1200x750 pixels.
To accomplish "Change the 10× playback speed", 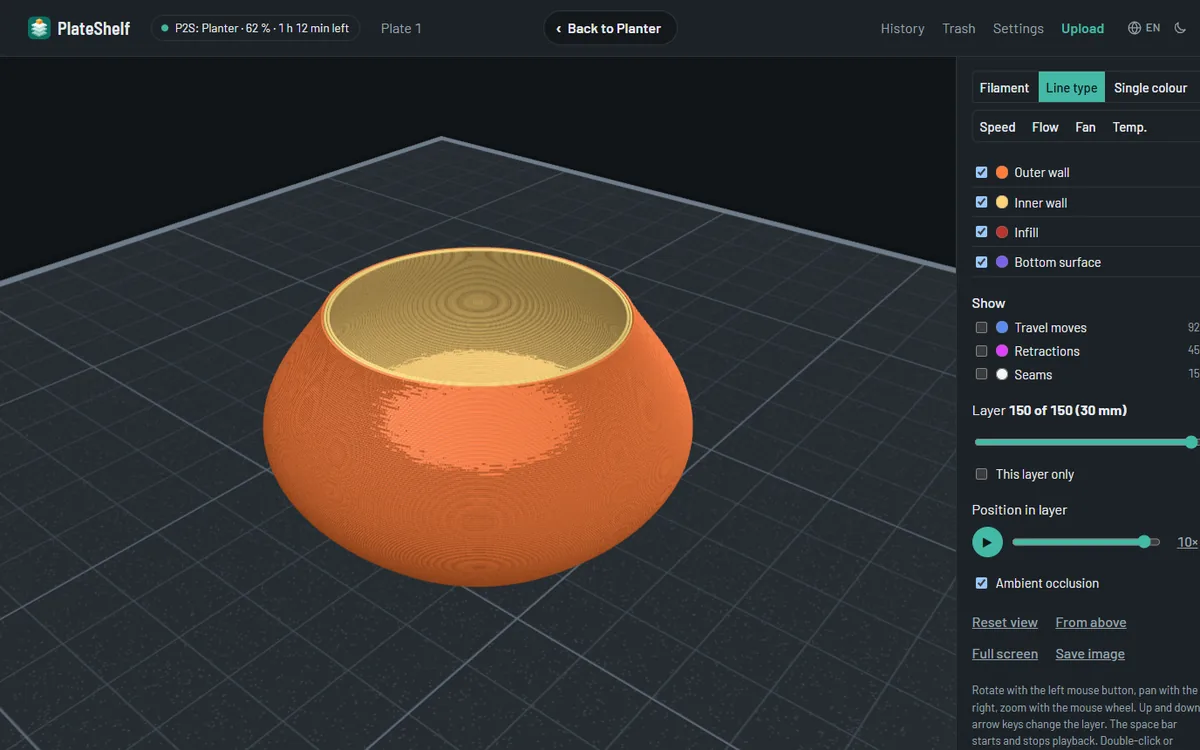I will coord(1187,542).
